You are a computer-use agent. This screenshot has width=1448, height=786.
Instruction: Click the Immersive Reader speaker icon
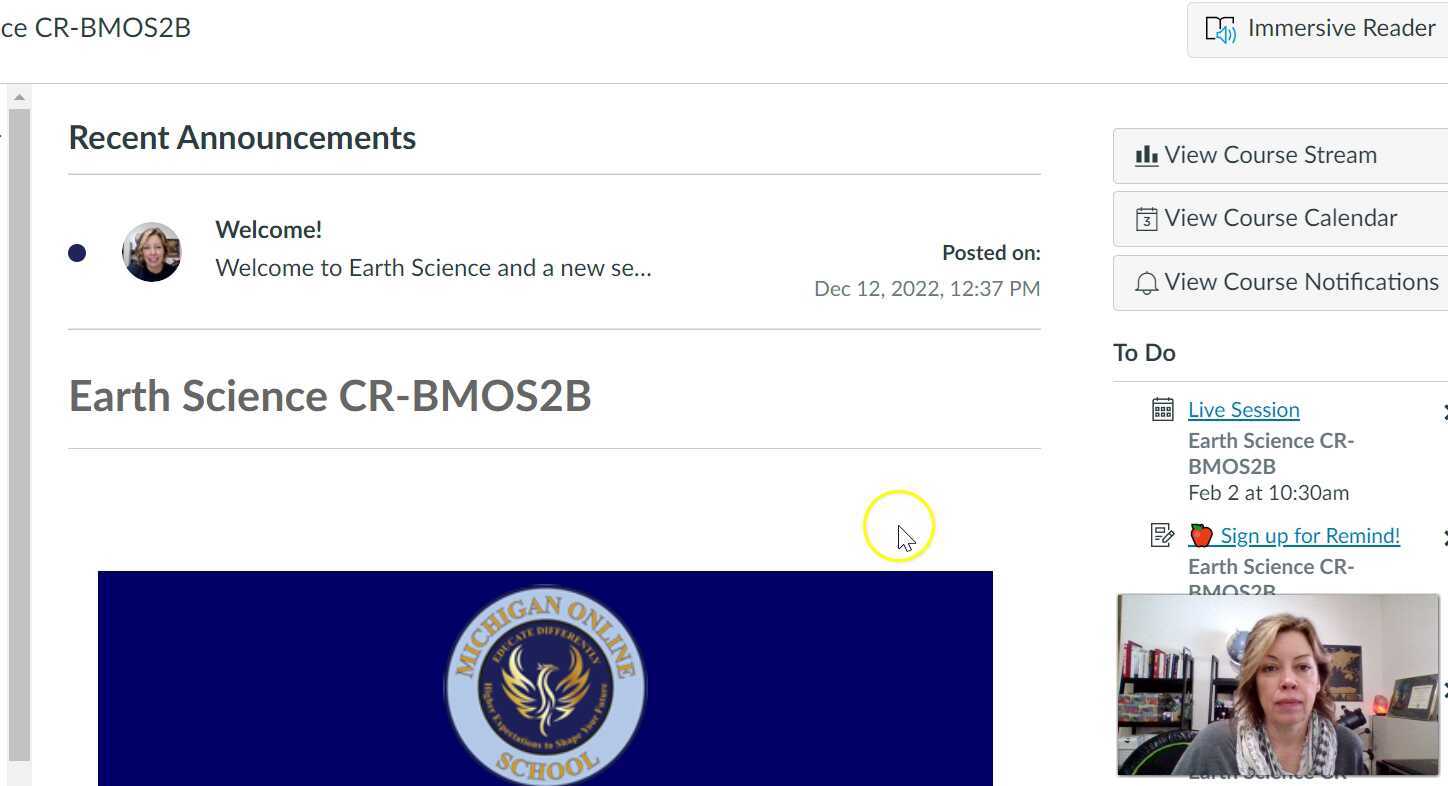point(1221,29)
